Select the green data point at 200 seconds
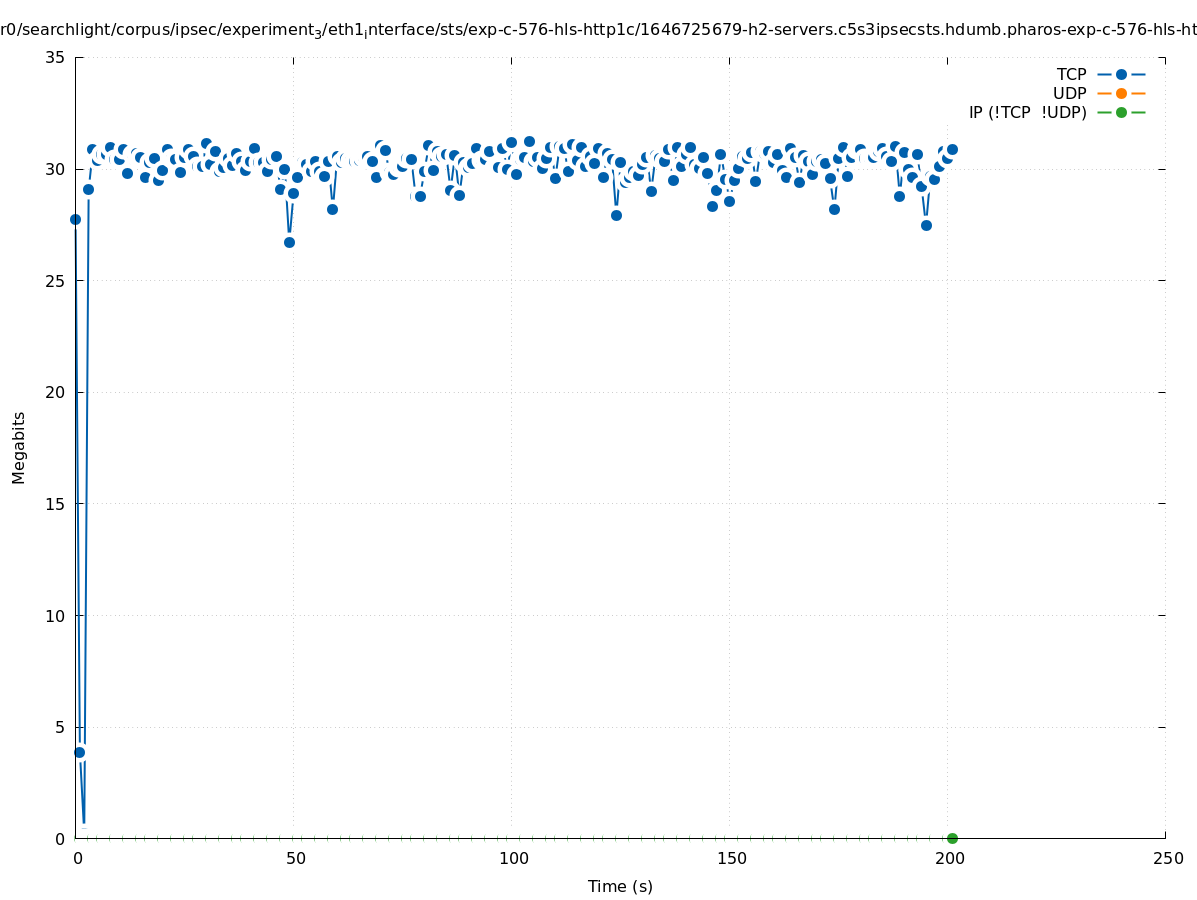The image size is (1197, 900). 952,838
